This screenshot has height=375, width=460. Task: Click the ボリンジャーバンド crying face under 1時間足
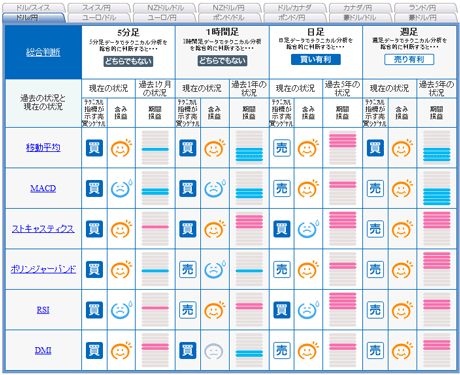click(x=215, y=269)
